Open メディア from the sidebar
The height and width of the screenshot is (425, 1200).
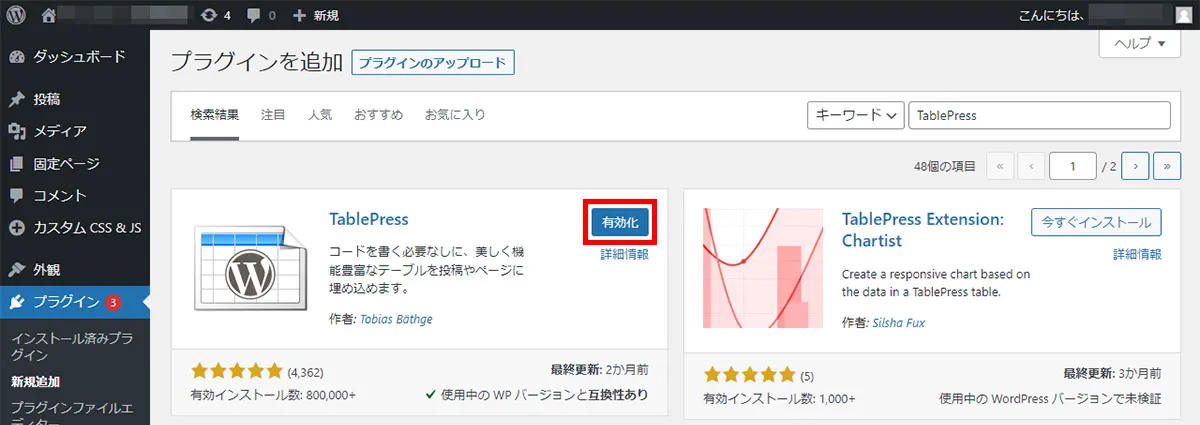pos(59,131)
